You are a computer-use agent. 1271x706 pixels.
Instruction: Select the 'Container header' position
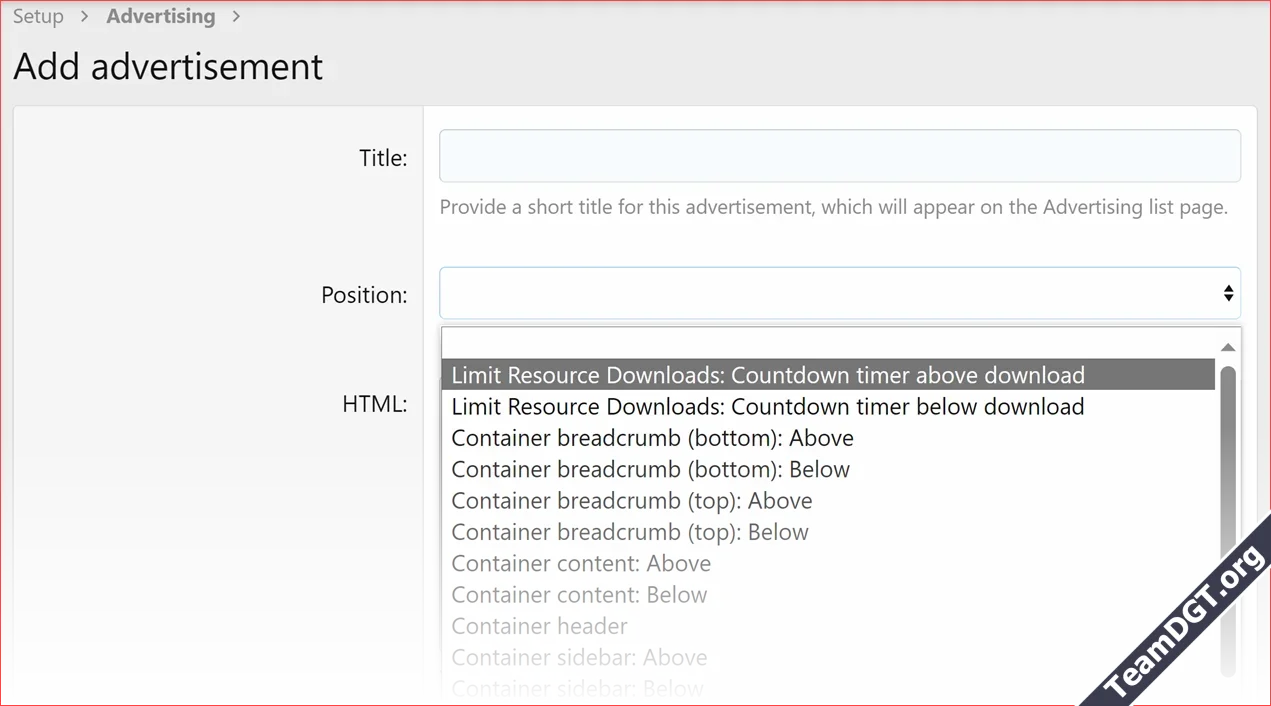[539, 626]
